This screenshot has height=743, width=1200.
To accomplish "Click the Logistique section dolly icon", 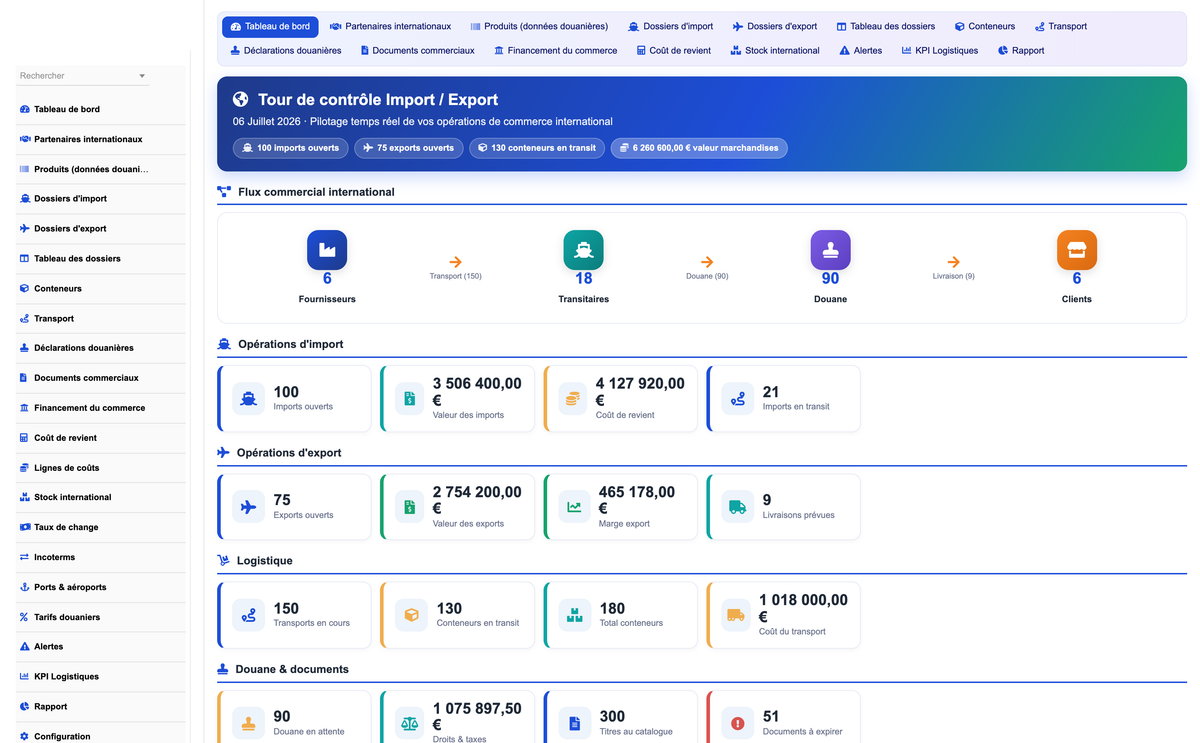I will 223,561.
